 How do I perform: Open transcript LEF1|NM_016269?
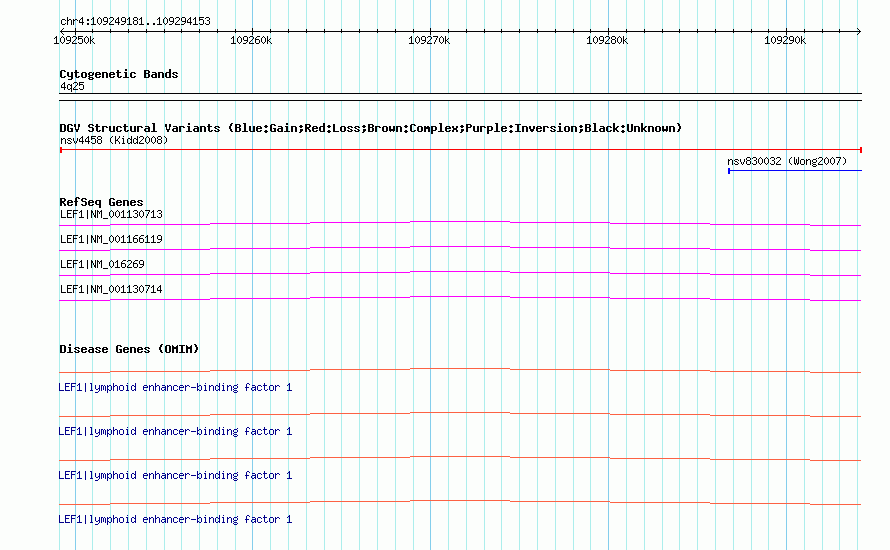point(102,264)
